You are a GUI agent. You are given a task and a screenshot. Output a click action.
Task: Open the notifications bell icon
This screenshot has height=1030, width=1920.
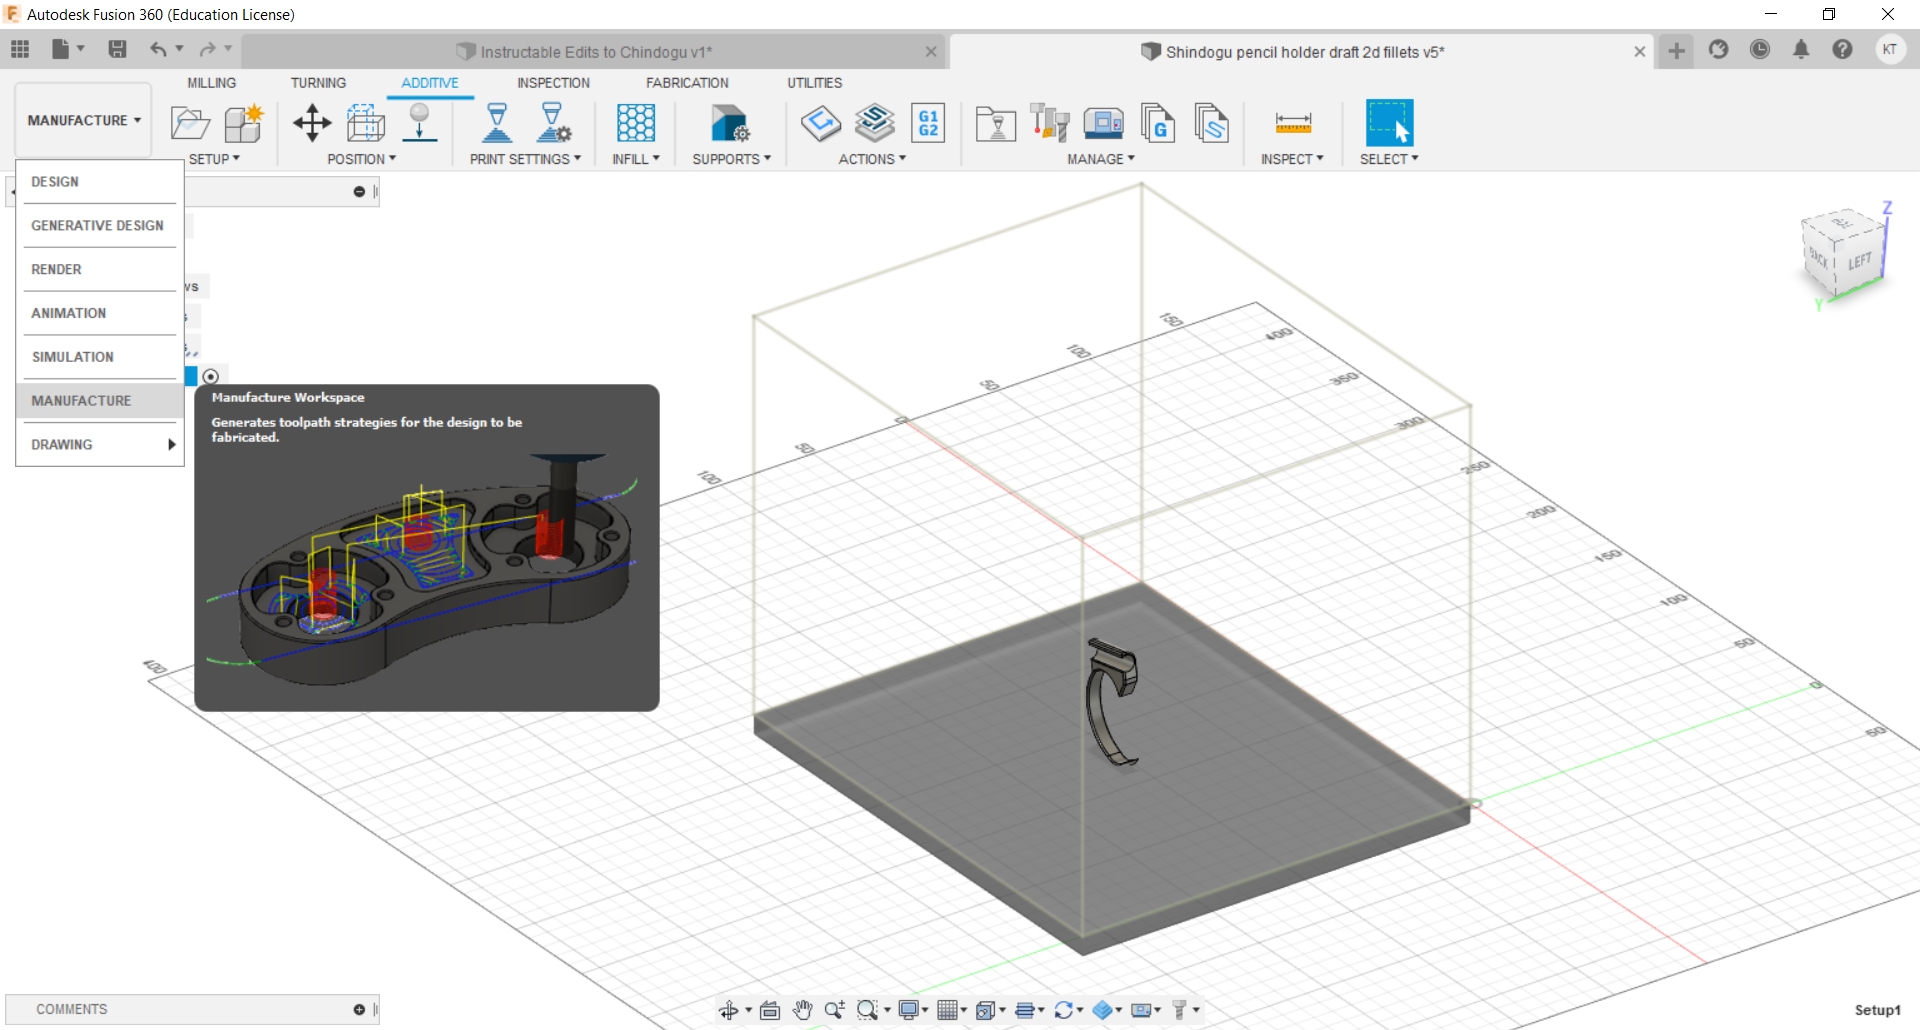coord(1801,50)
